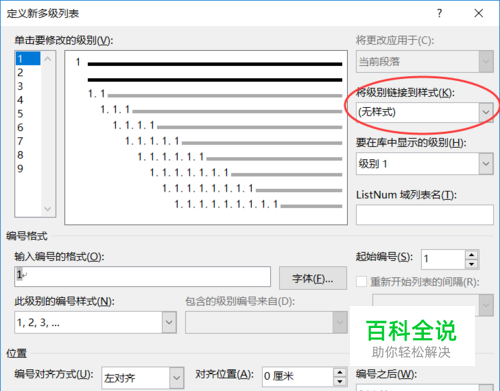Select level 2 in the level list

click(28, 72)
